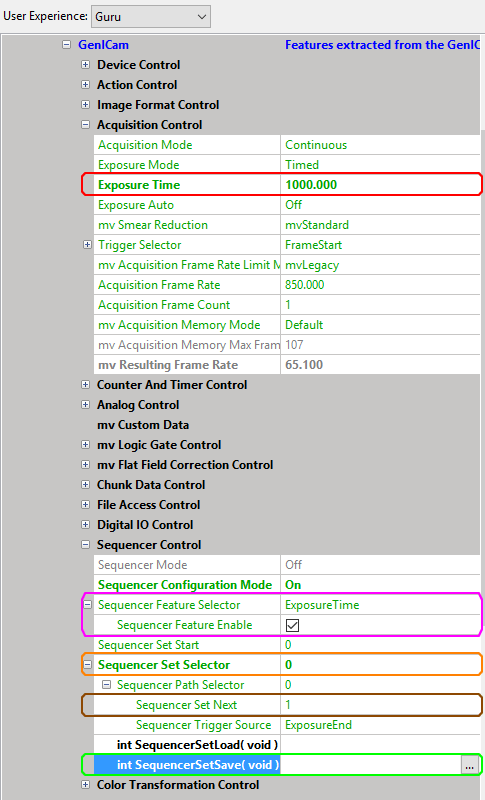Expand the Device Control category
485x800 pixels.
(86, 65)
